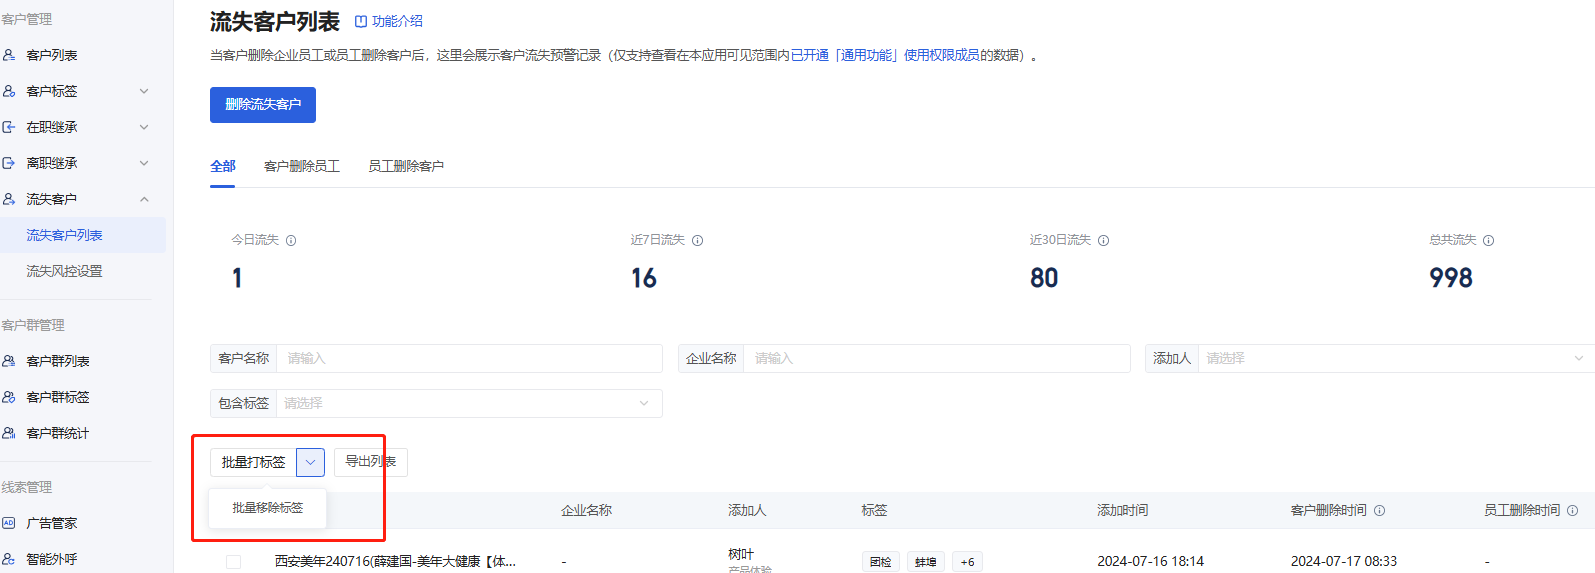The image size is (1595, 573).
Task: Click the 在职继承 sidebar icon
Action: (x=9, y=127)
